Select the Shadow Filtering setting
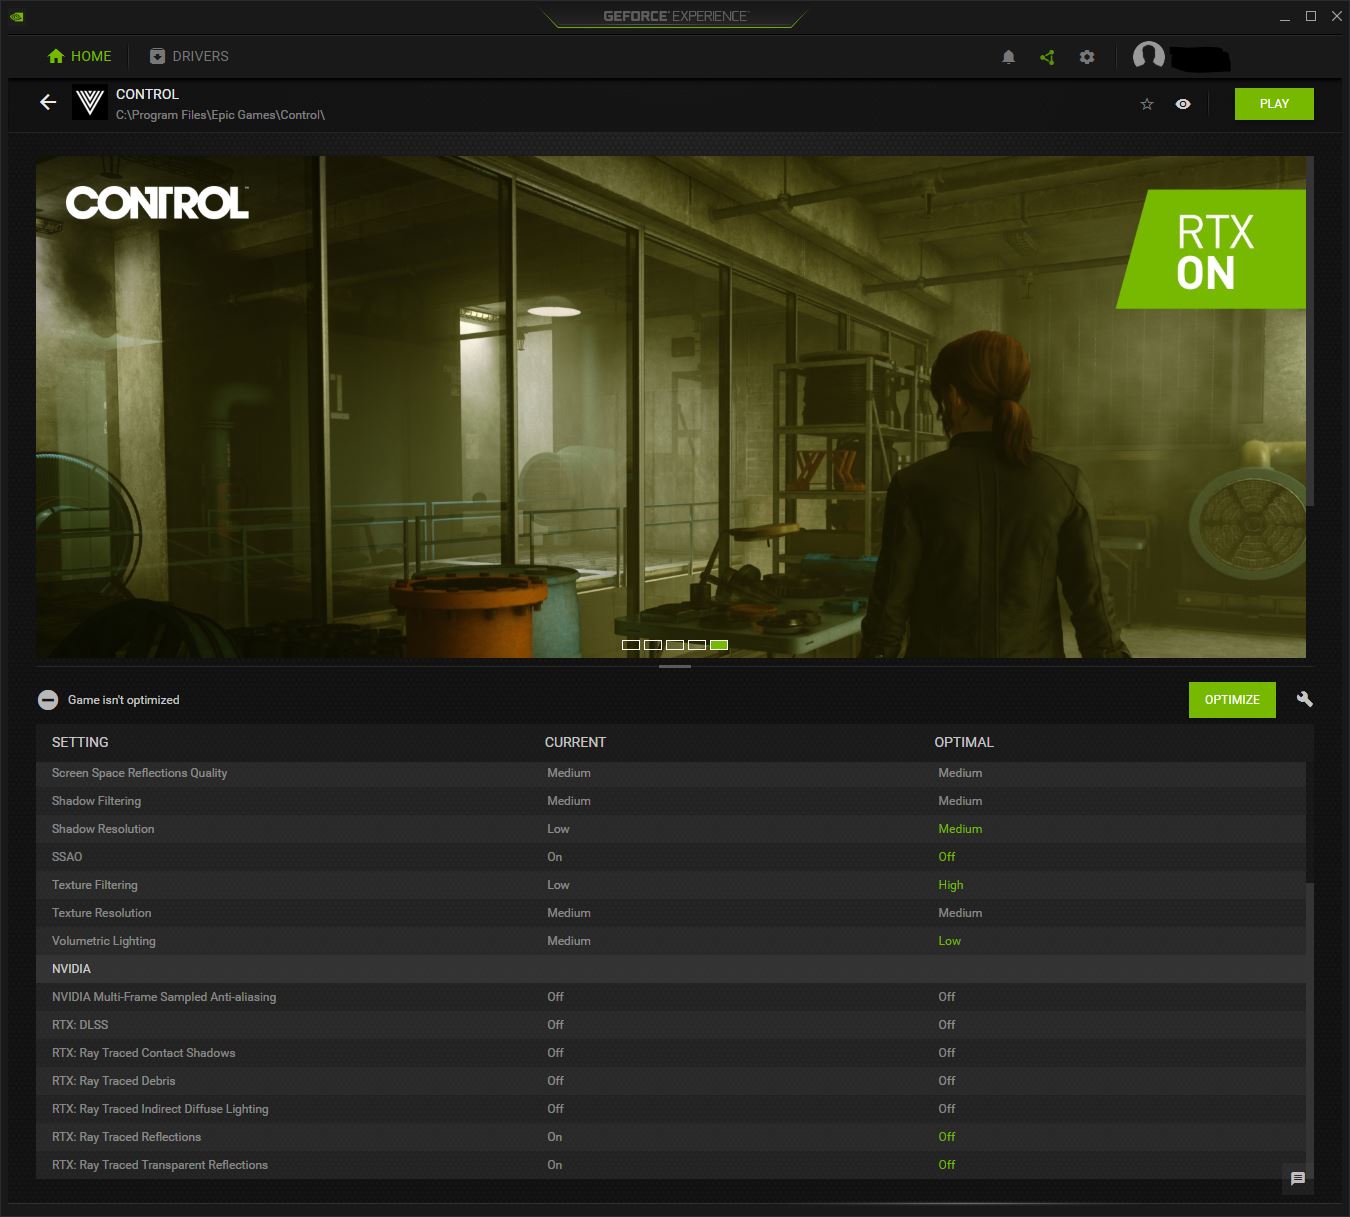 (x=671, y=801)
